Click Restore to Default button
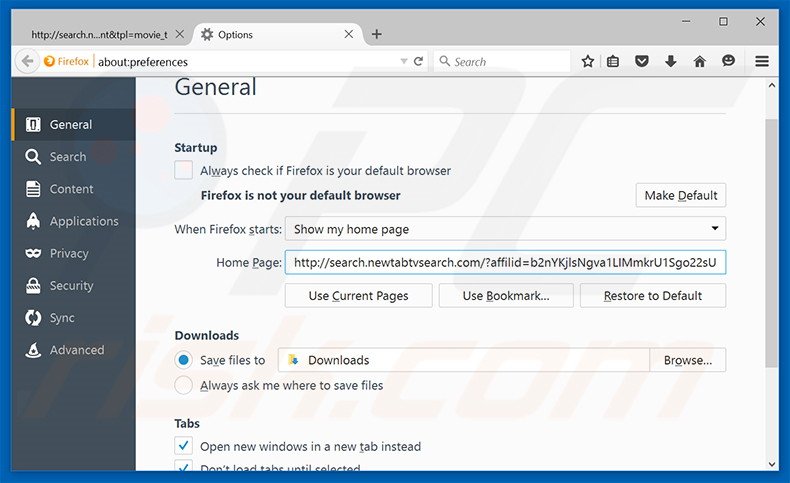 (653, 296)
